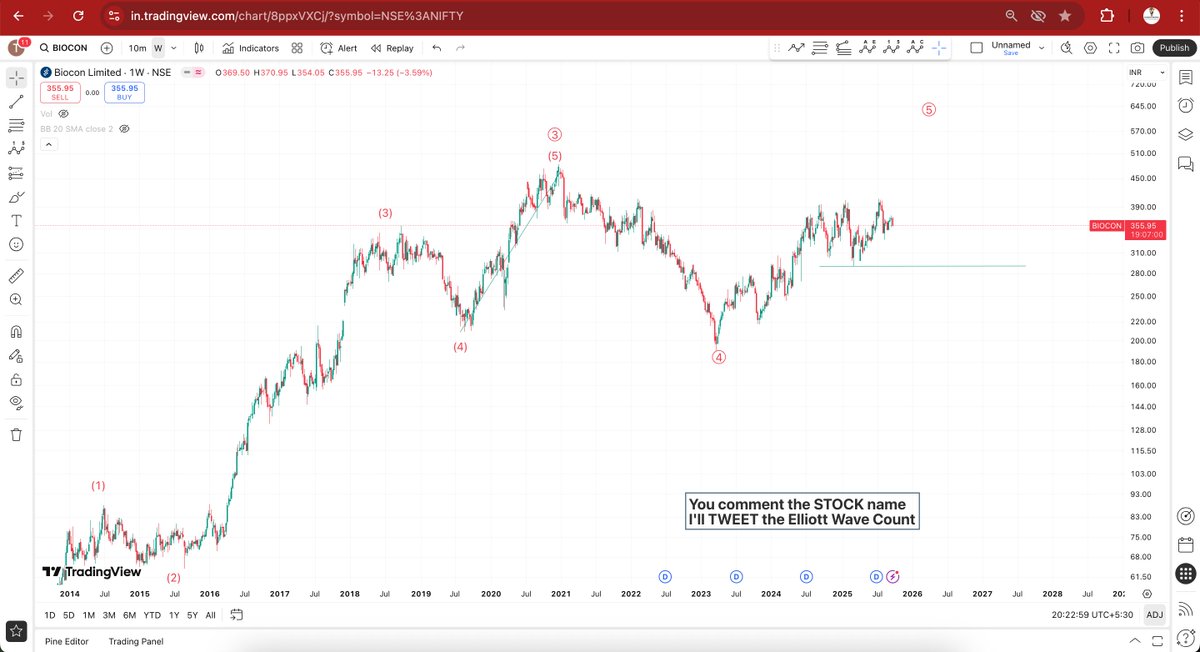Select the Elliott correction wave tool (ABC)
This screenshot has height=652, width=1200.
[x=916, y=48]
